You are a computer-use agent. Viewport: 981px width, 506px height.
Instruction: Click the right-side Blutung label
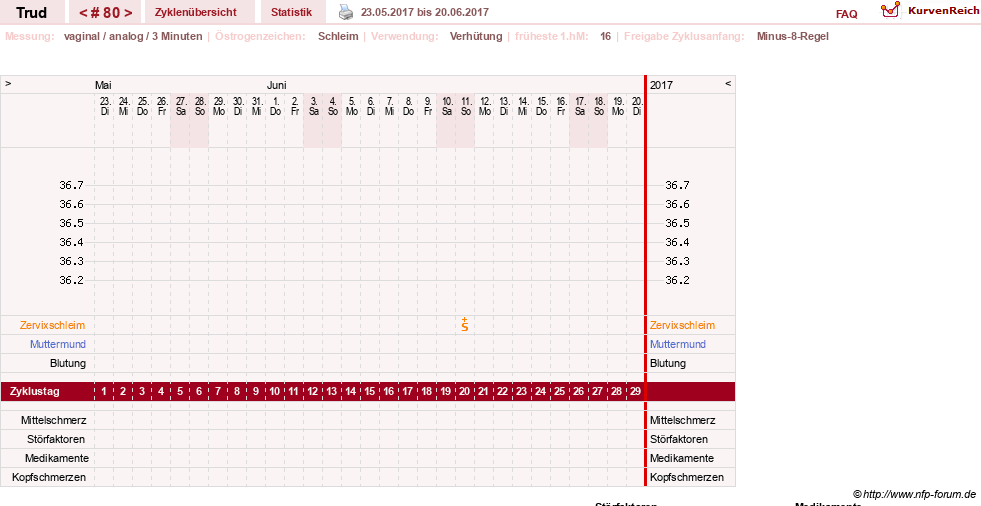point(668,363)
